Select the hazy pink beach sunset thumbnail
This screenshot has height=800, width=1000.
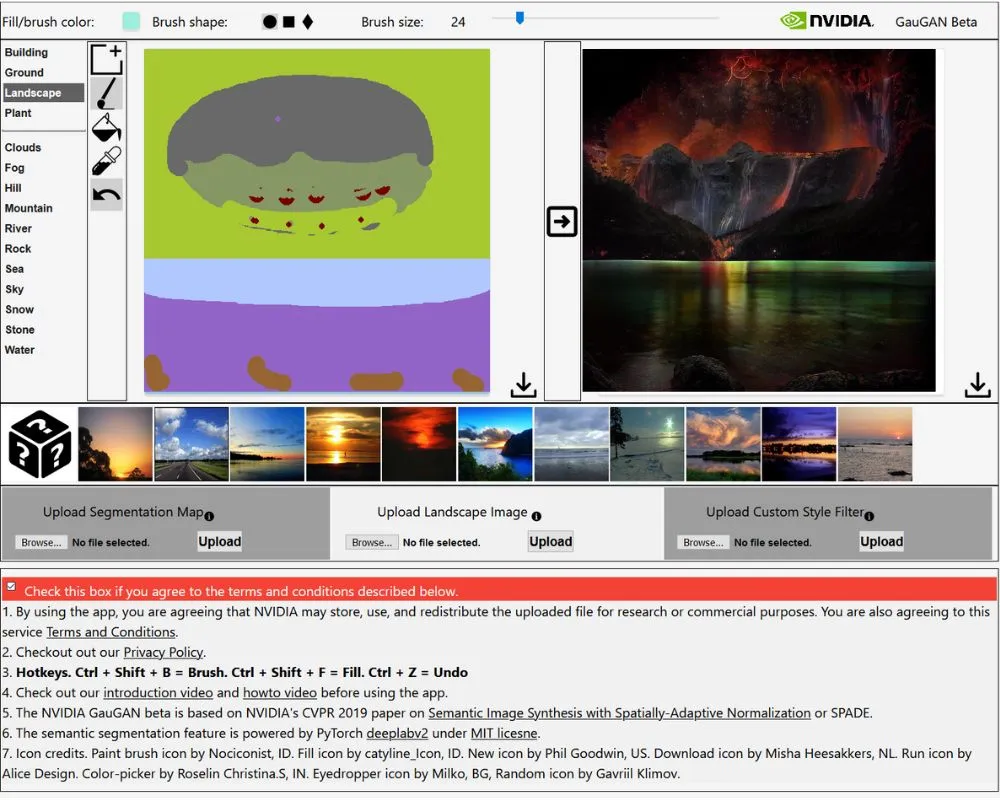875,444
